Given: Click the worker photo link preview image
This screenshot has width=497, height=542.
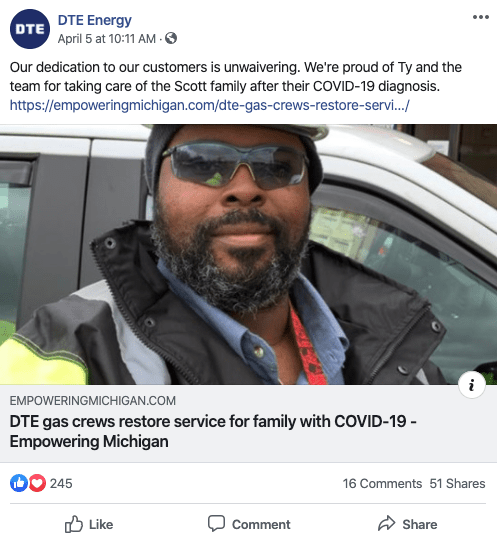Looking at the screenshot, I should 248,254.
